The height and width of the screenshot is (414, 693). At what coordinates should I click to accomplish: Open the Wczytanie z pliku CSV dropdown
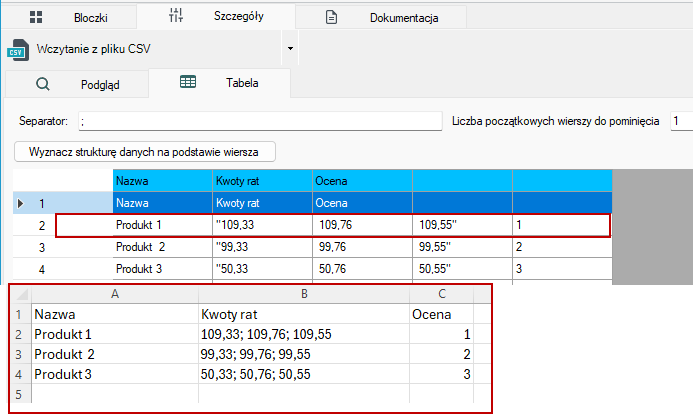tap(290, 48)
